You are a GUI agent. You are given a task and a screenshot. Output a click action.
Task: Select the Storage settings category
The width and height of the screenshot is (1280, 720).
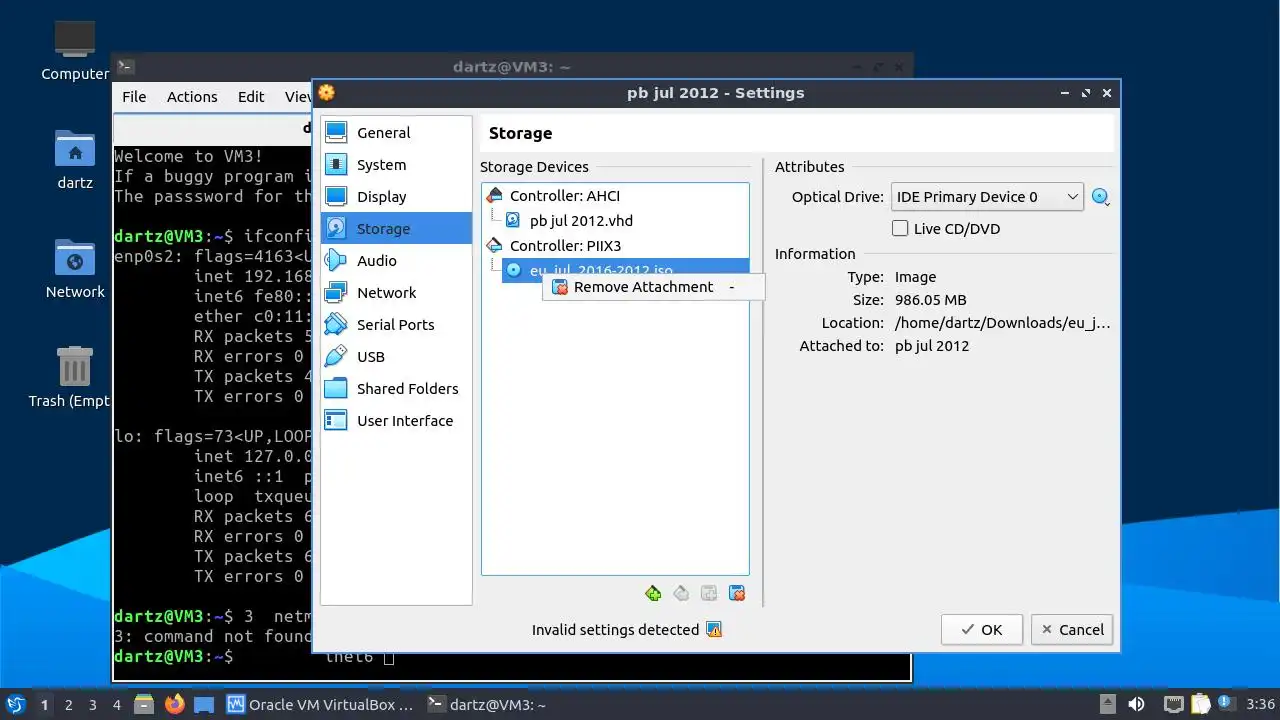click(396, 228)
